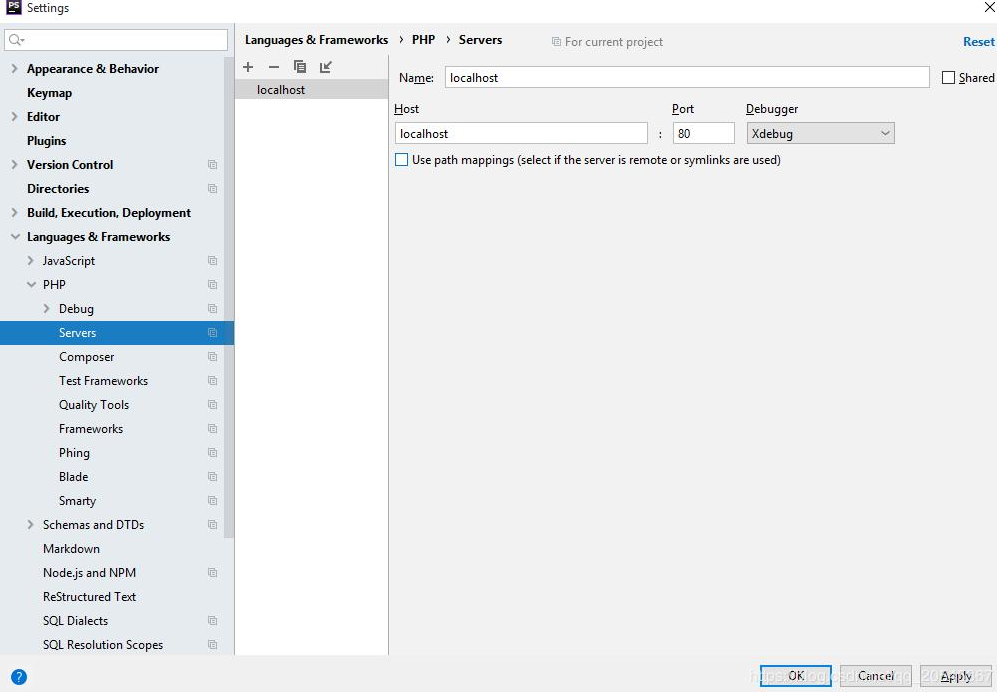Click the OK button
Screen dimensions: 997x692
tap(795, 675)
